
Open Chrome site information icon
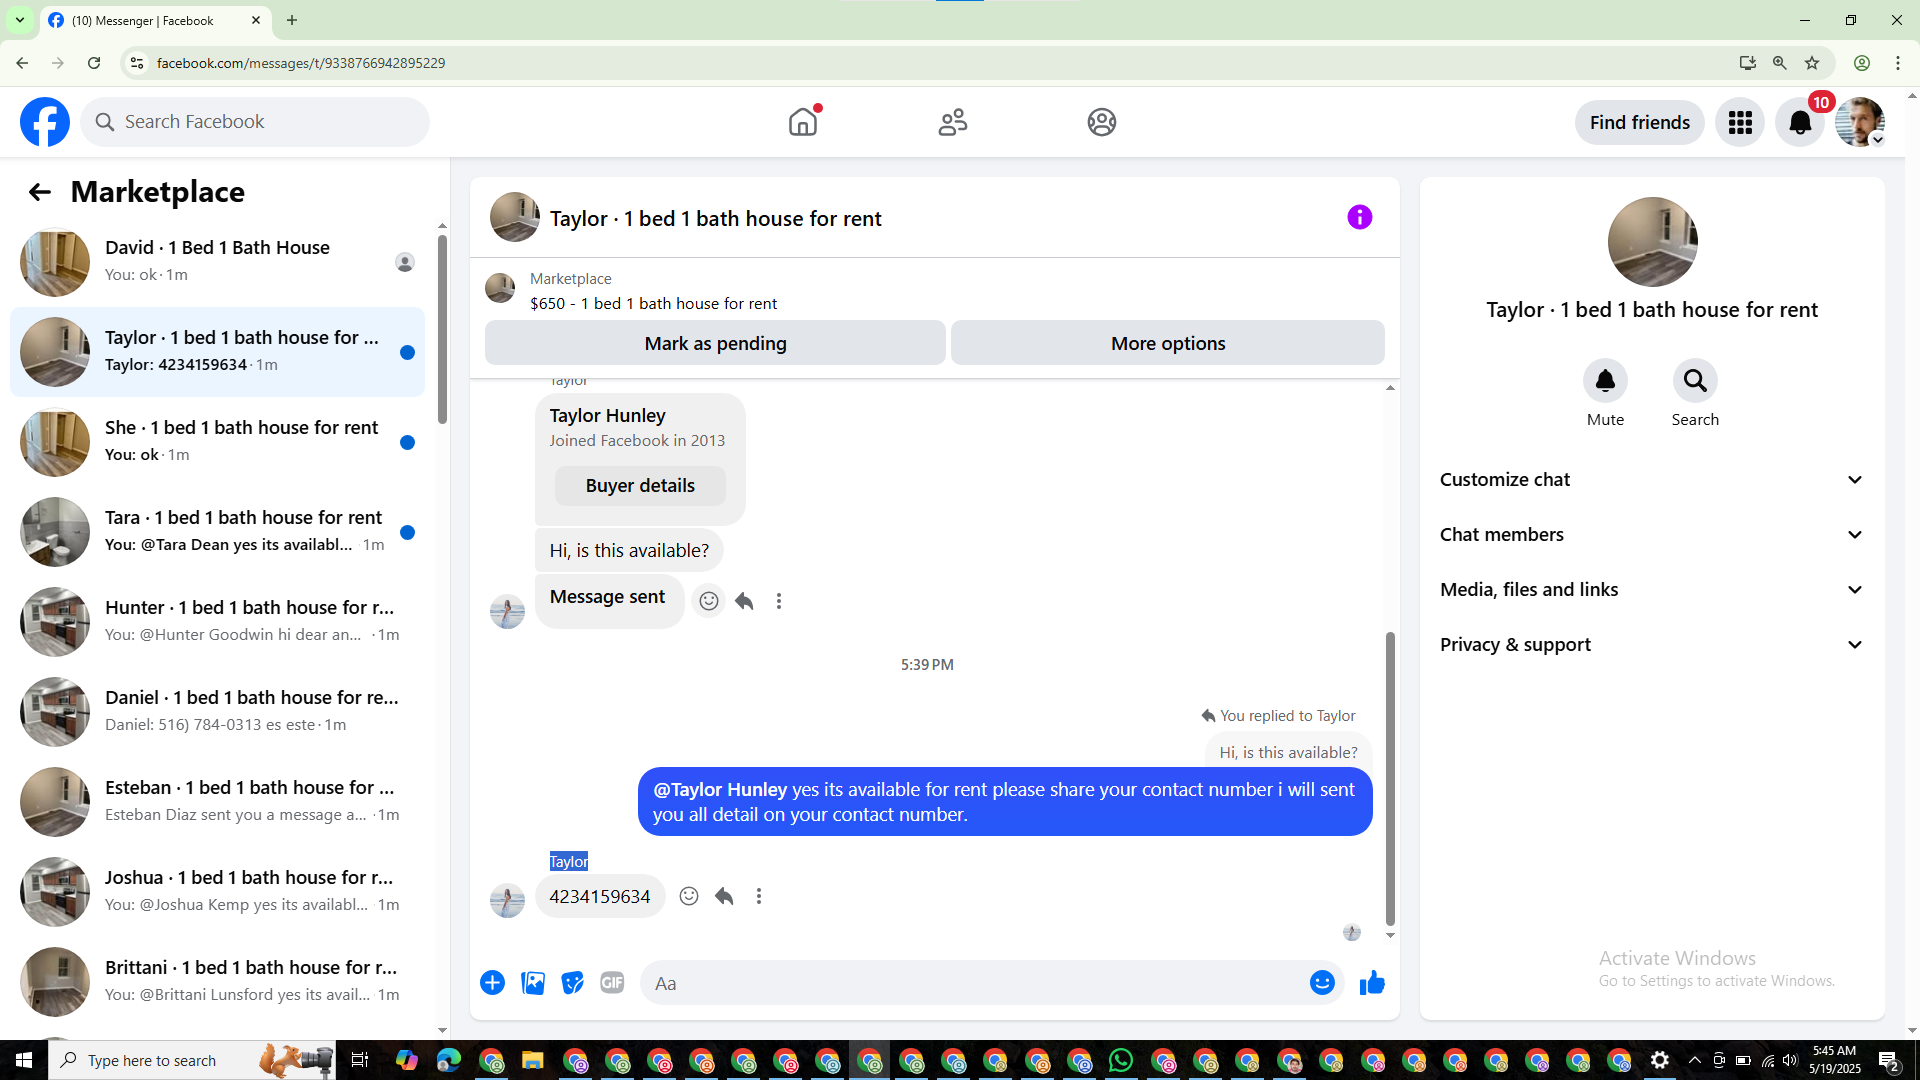137,63
